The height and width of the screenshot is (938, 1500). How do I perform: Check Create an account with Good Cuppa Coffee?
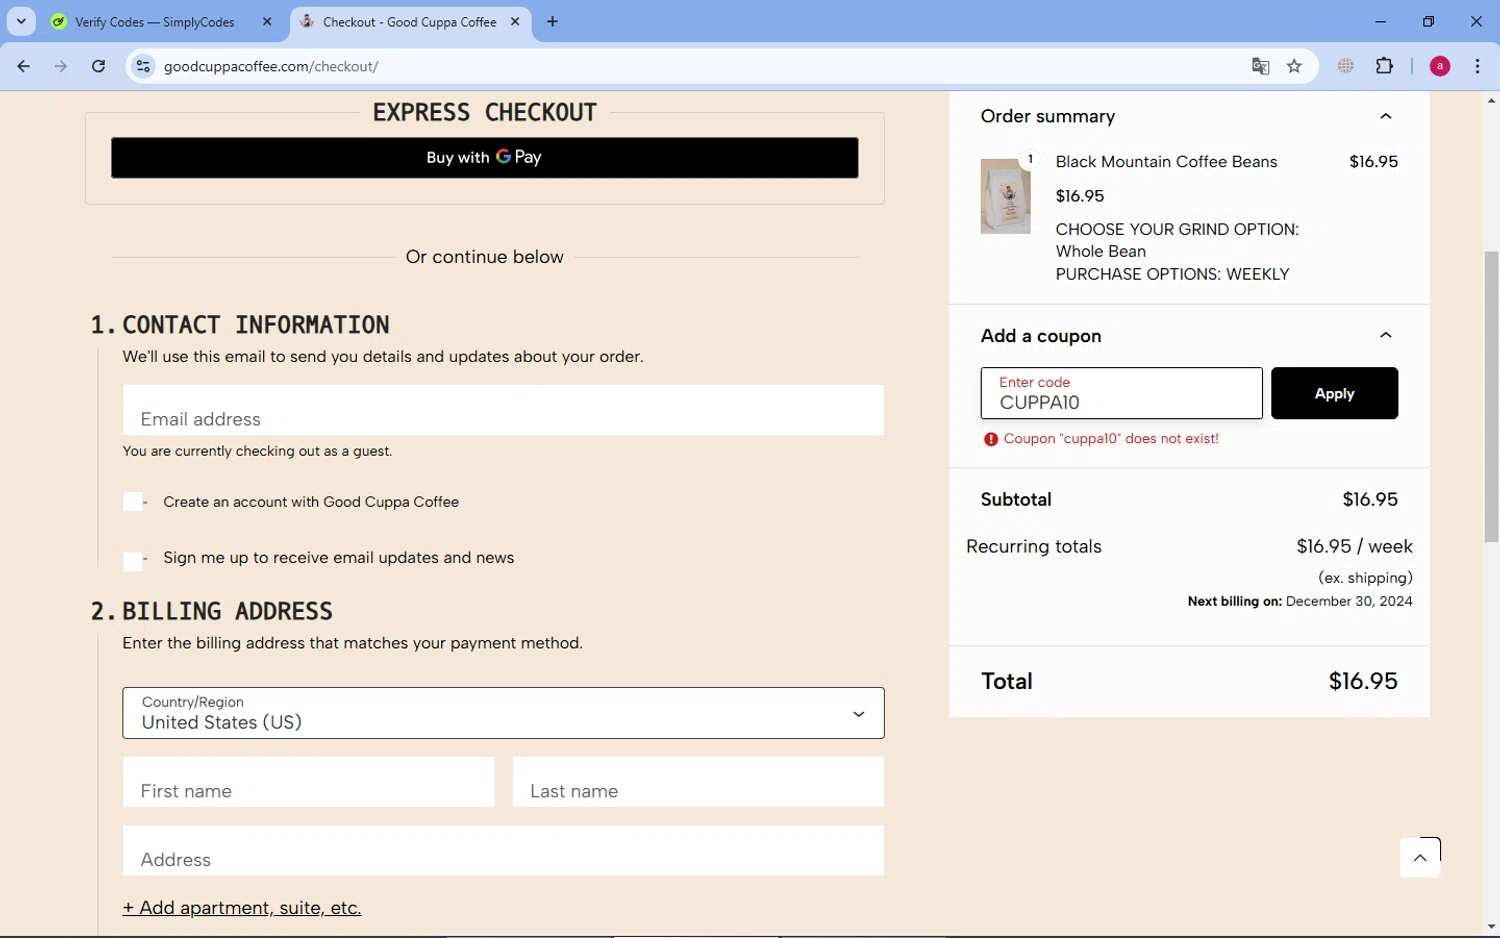pos(133,502)
